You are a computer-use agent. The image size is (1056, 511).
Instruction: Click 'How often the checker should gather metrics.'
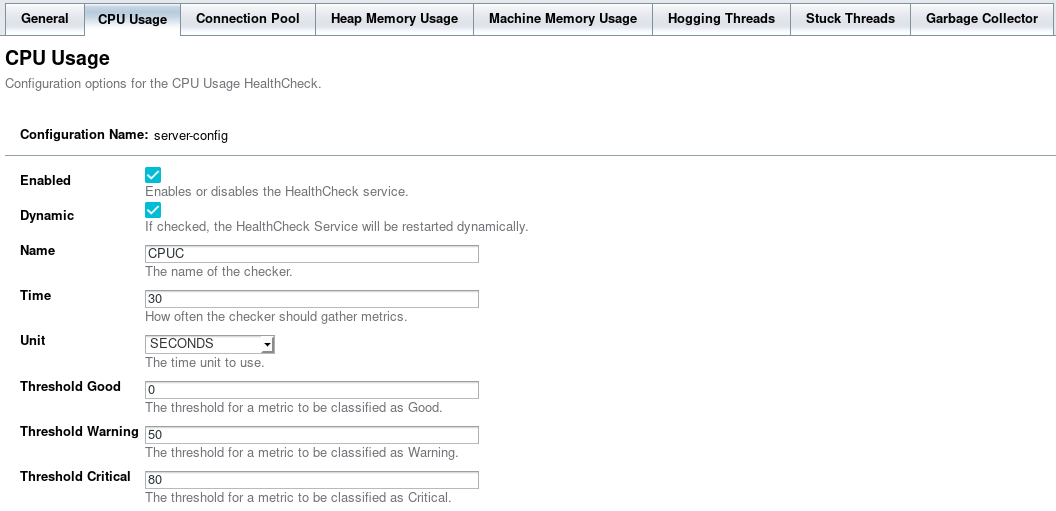pos(276,317)
